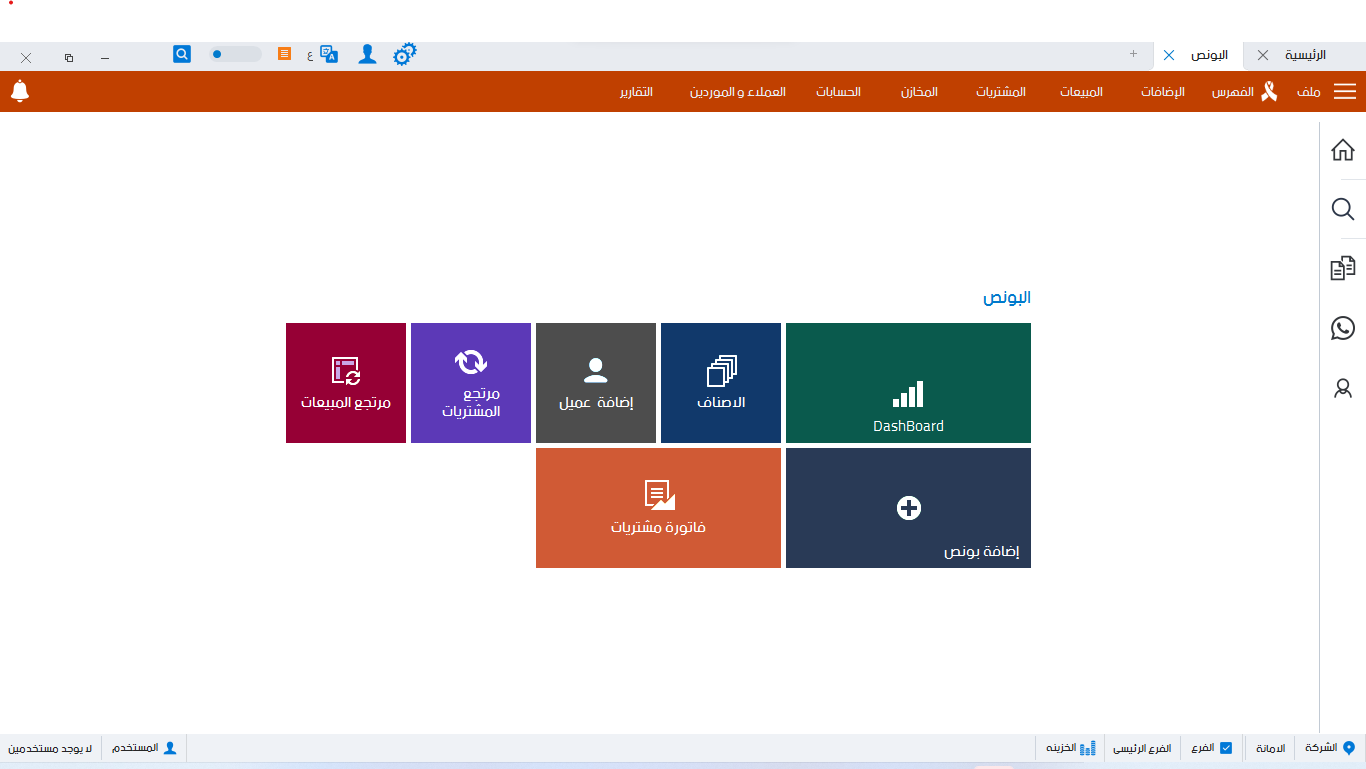Screen dimensions: 1366x769
Task: Open the notifications bell in the orange bar
Action: pyautogui.click(x=18, y=91)
